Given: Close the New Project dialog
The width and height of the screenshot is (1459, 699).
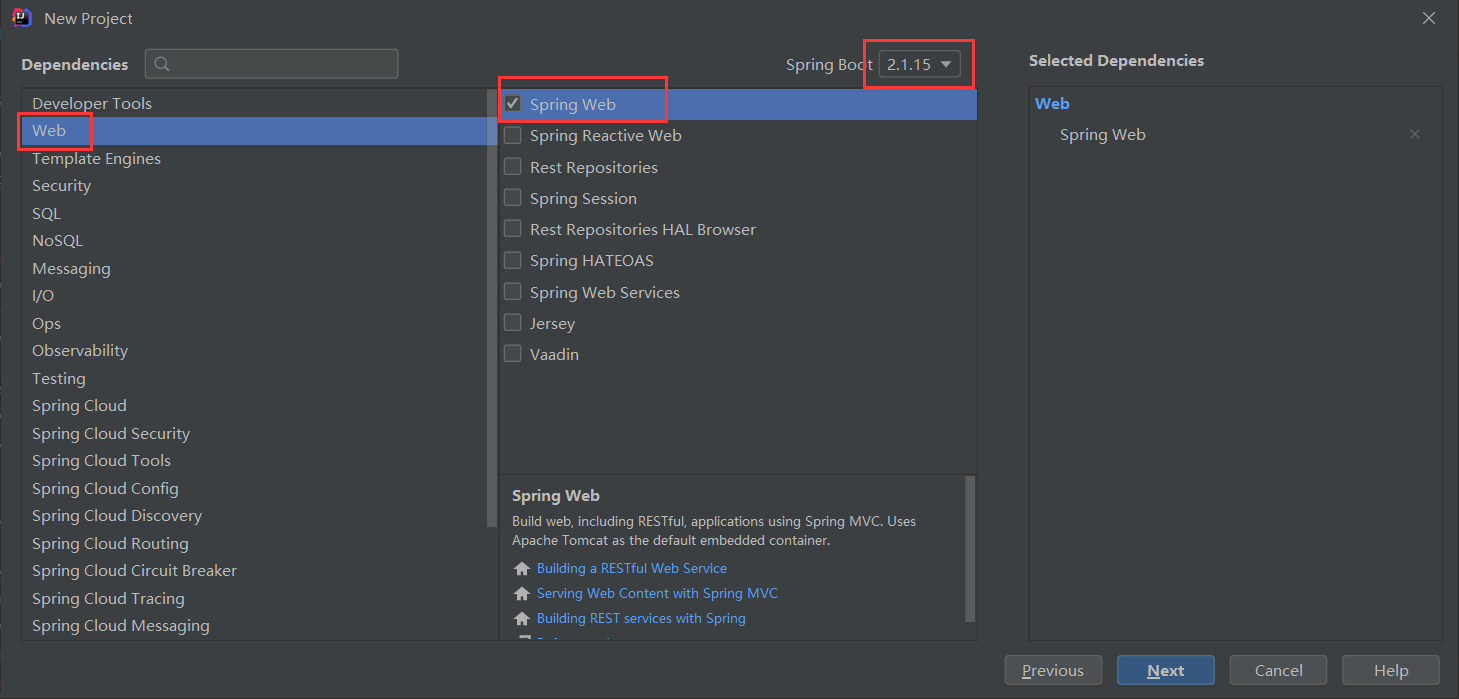Looking at the screenshot, I should point(1429,18).
